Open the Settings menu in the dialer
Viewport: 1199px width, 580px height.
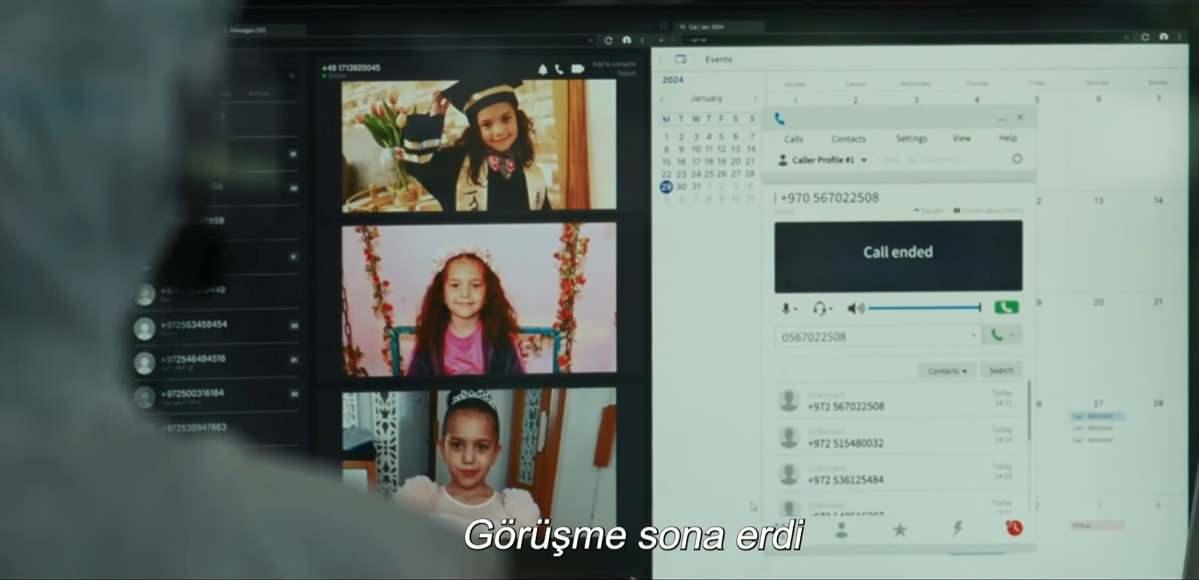[x=912, y=138]
